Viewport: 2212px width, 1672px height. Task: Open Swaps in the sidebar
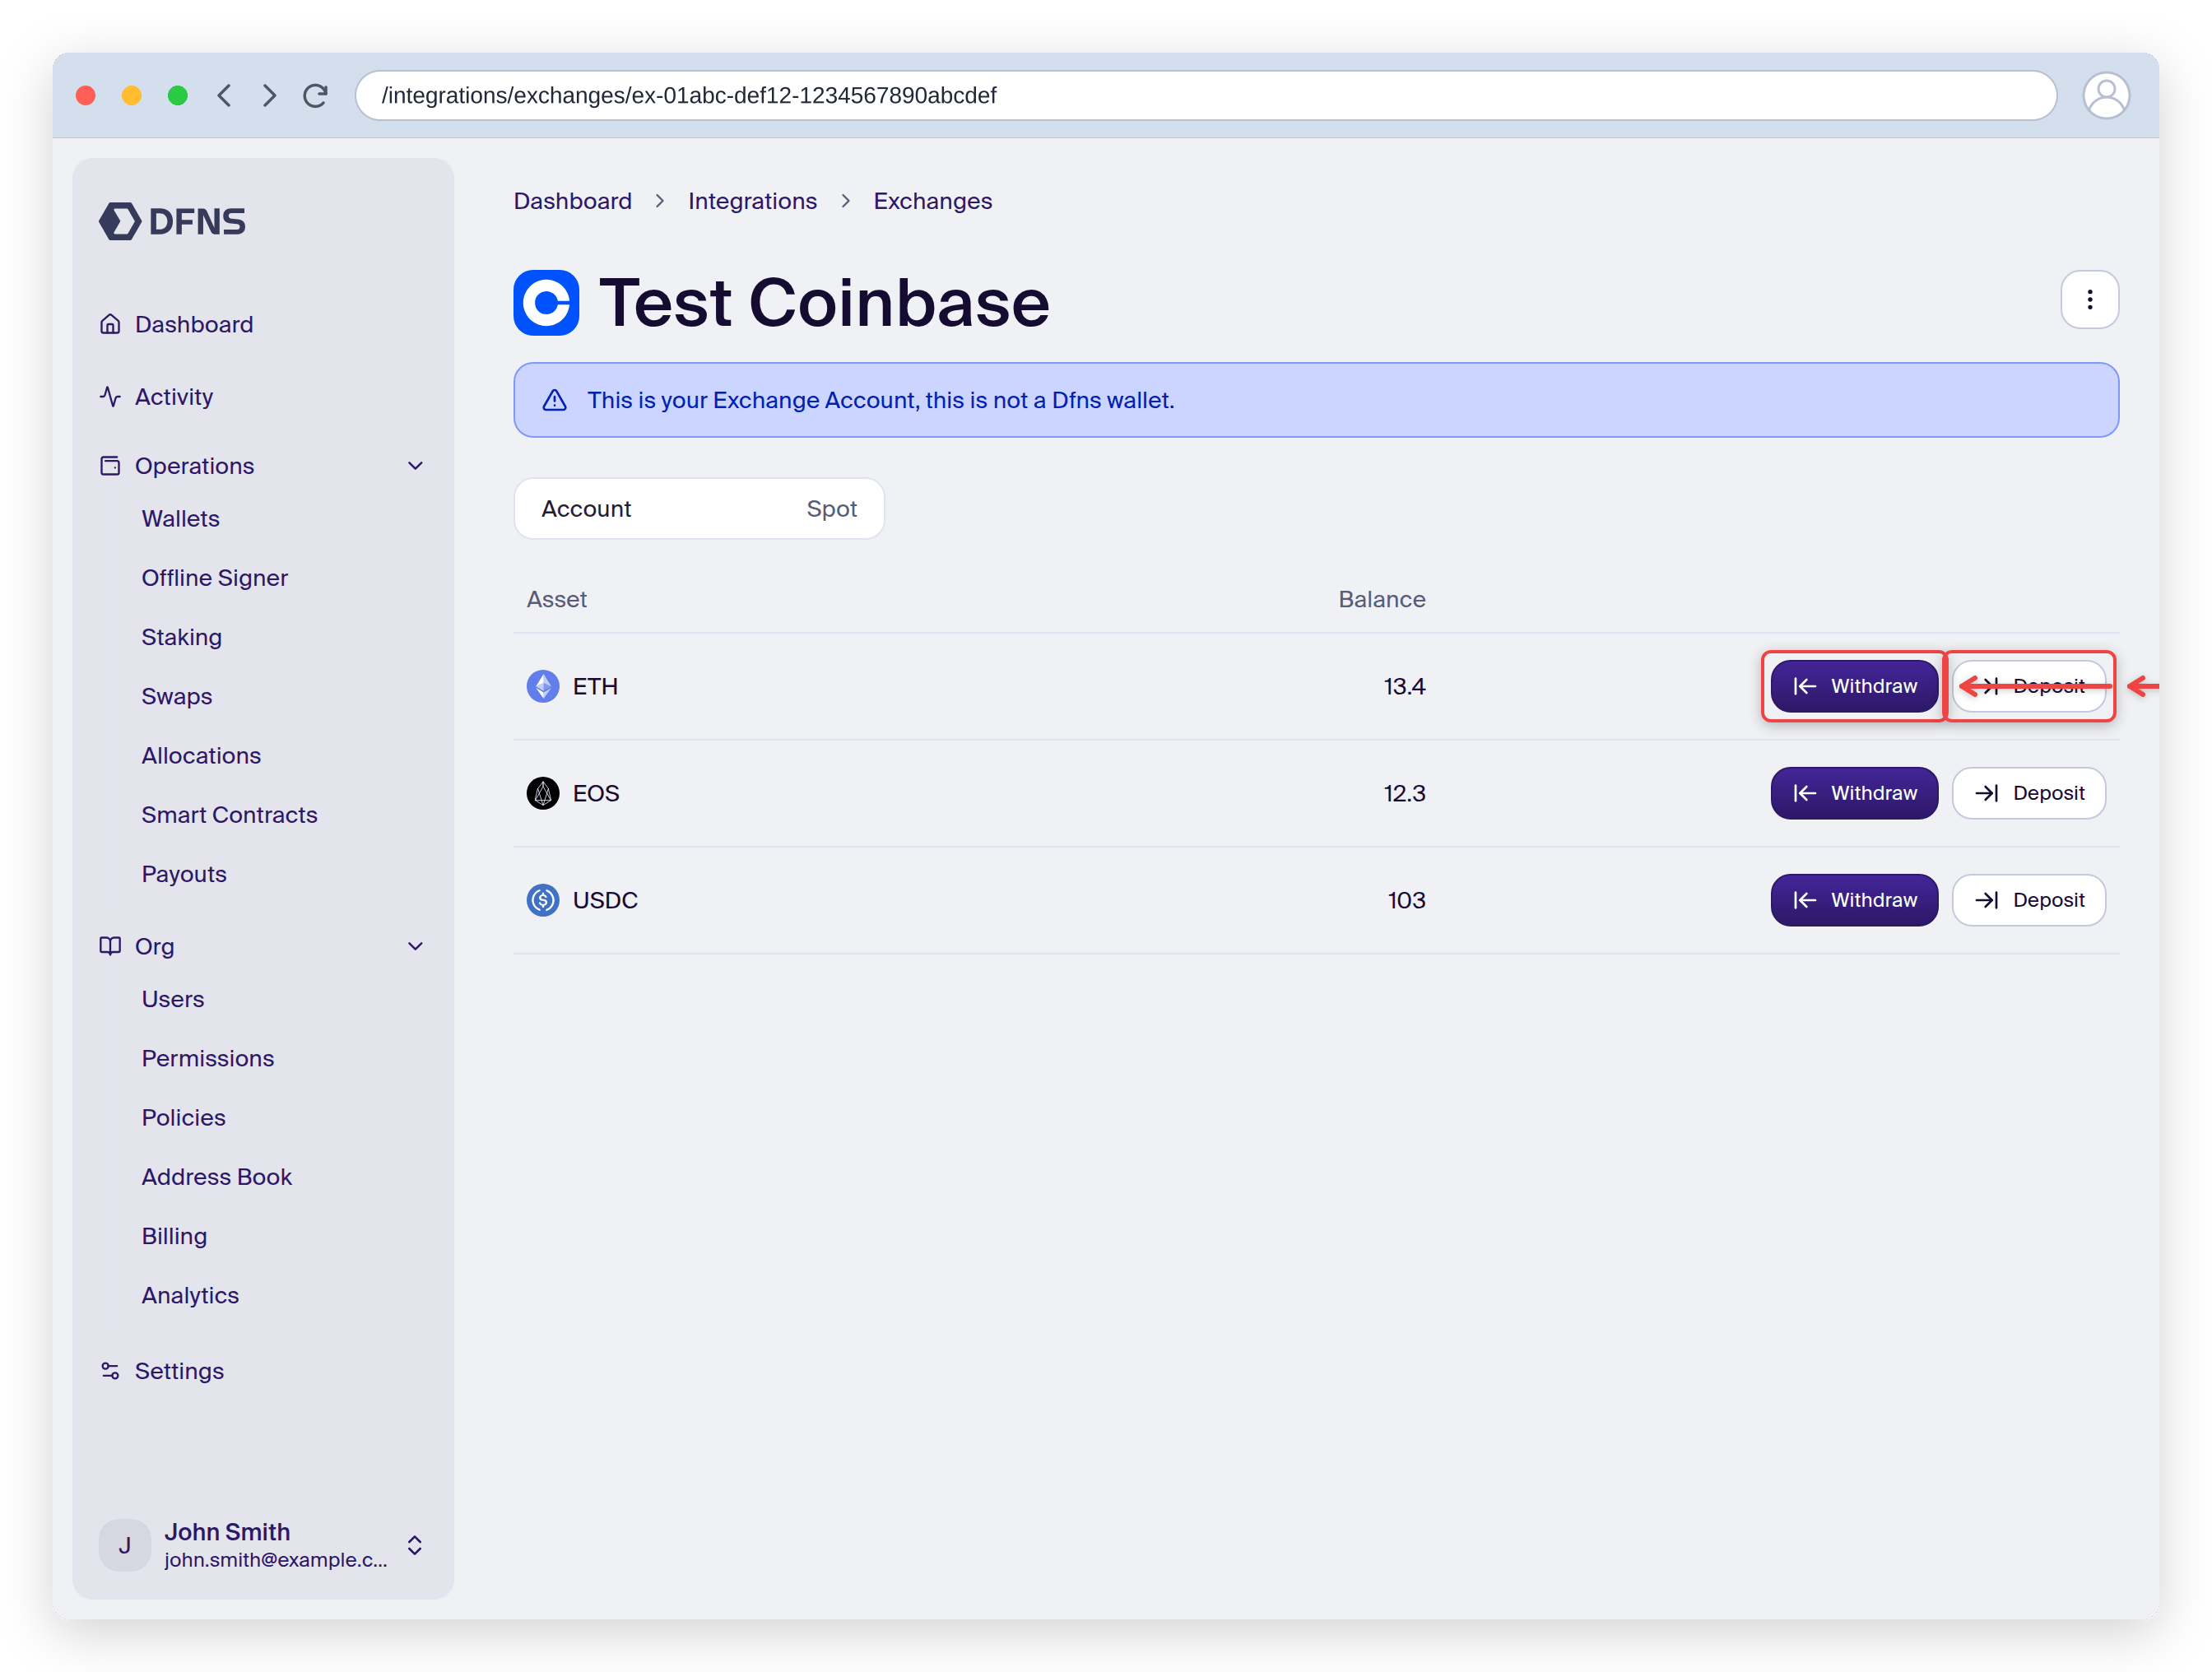pyautogui.click(x=176, y=696)
